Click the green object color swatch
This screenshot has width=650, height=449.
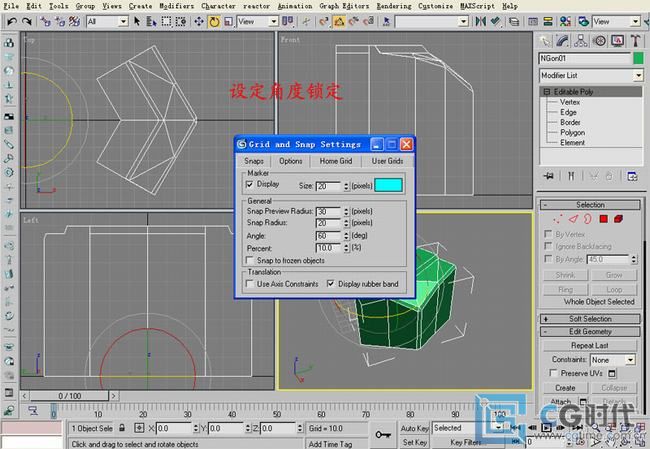638,58
